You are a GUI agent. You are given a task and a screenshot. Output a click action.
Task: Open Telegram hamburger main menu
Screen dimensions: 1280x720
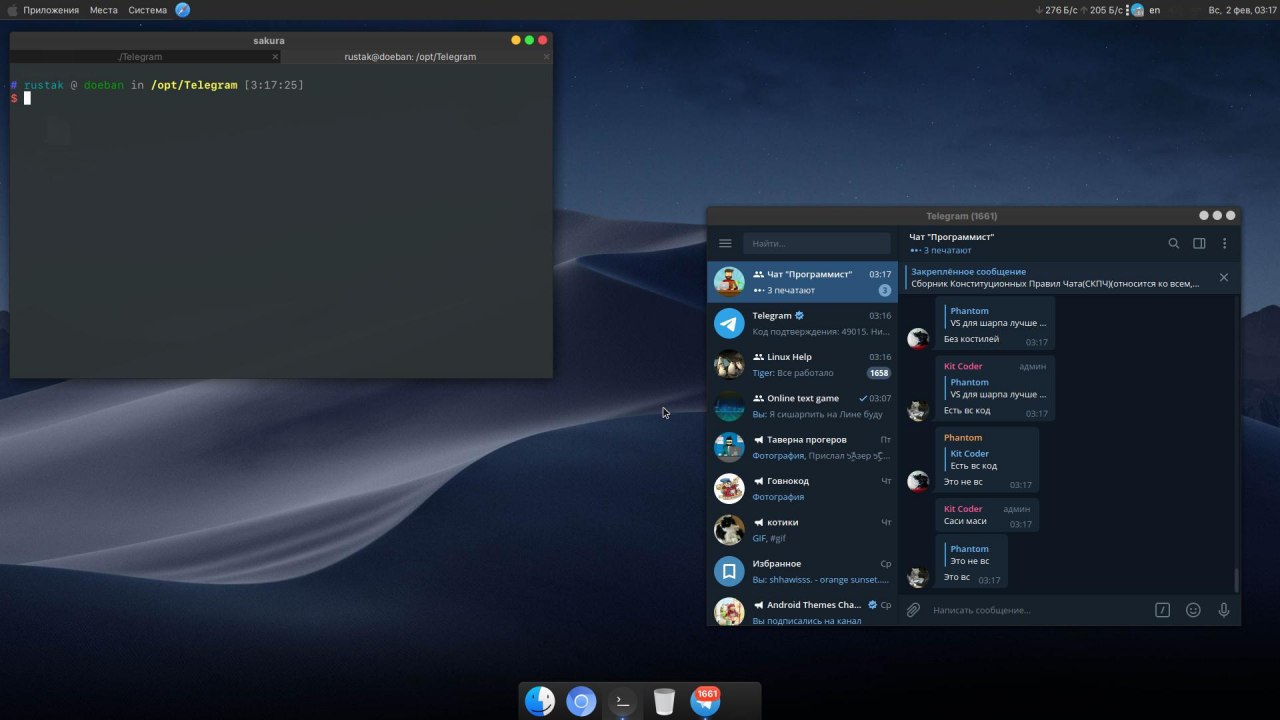(725, 243)
